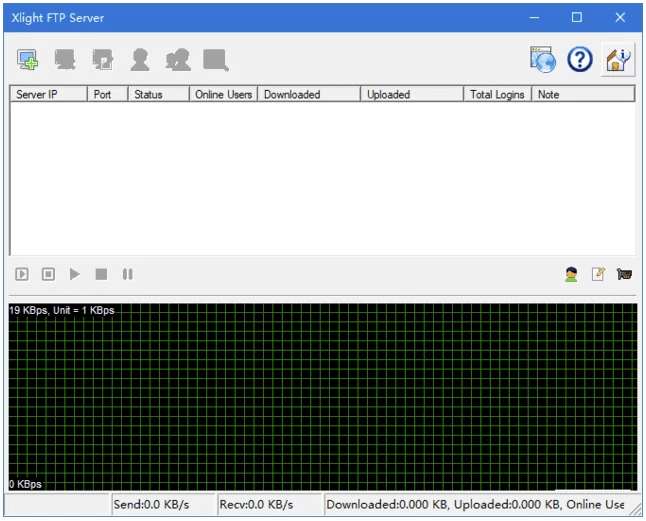Open the modify virtual server configuration icon

pos(103,60)
